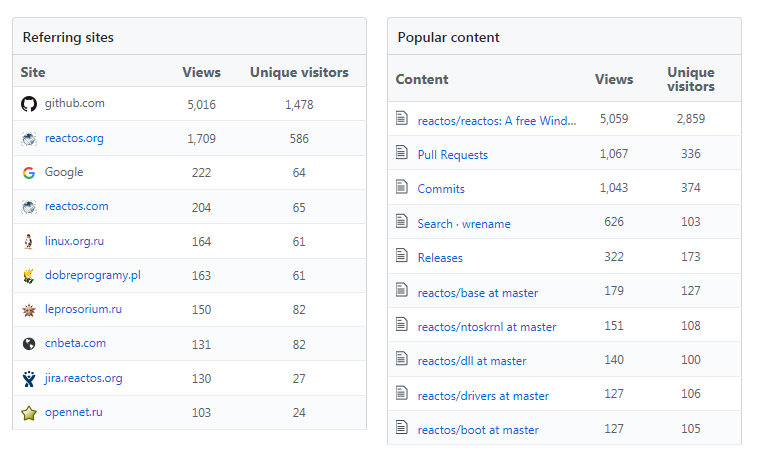The image size is (760, 458).
Task: Click the GitHub octocat icon beside github.com
Action: tap(29, 104)
